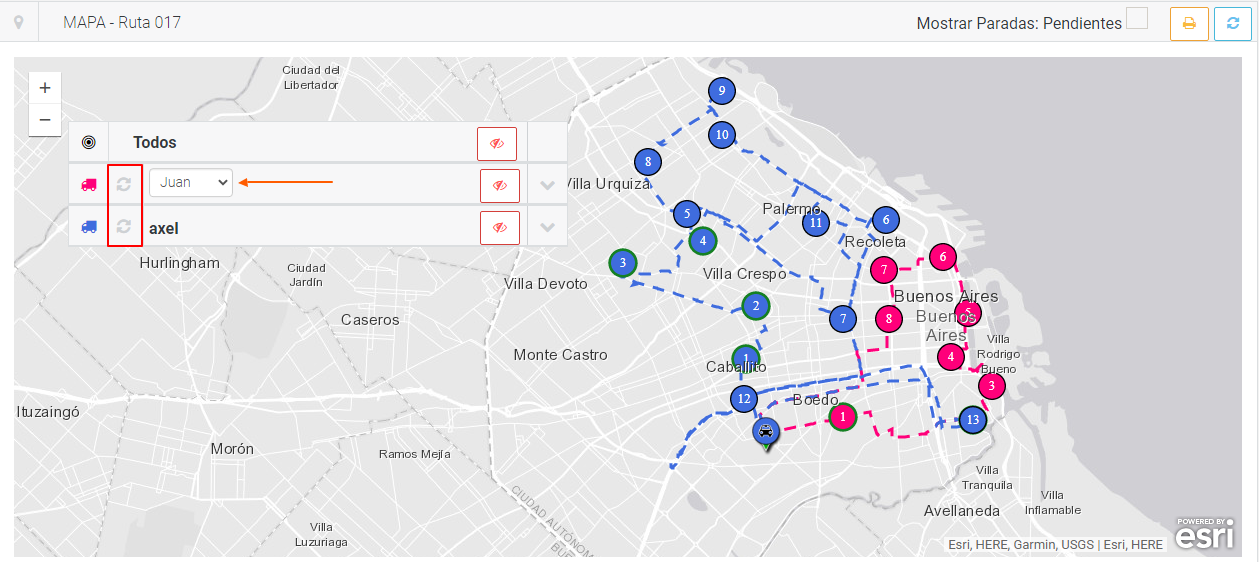The image size is (1259, 562).
Task: Refresh Juan's route with the sync icon
Action: coord(124,184)
